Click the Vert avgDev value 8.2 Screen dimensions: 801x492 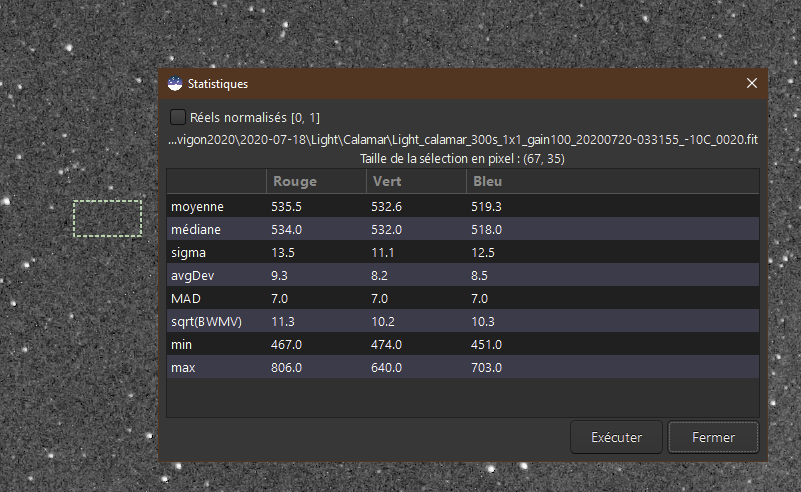379,275
